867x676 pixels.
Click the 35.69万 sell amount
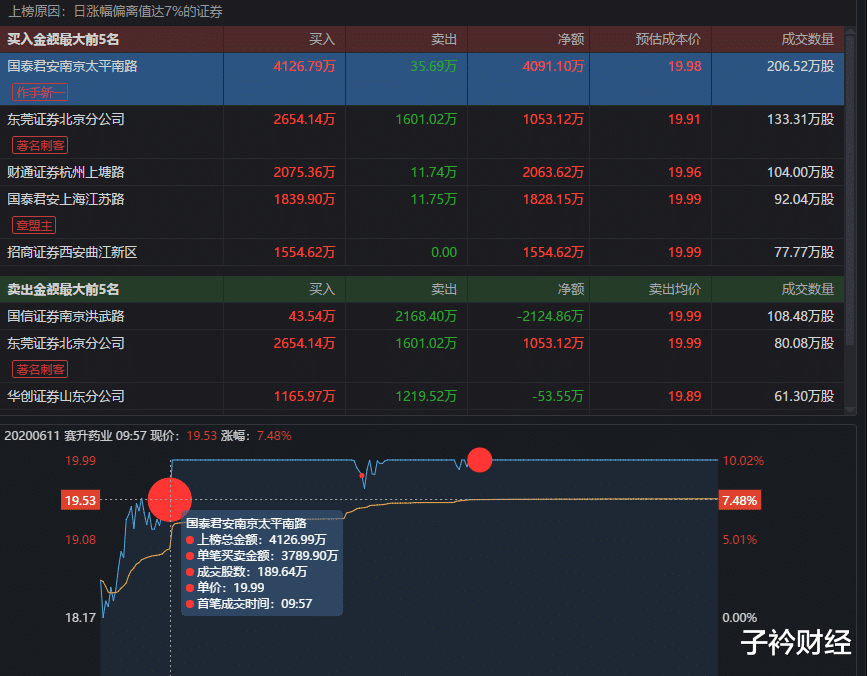click(x=434, y=66)
